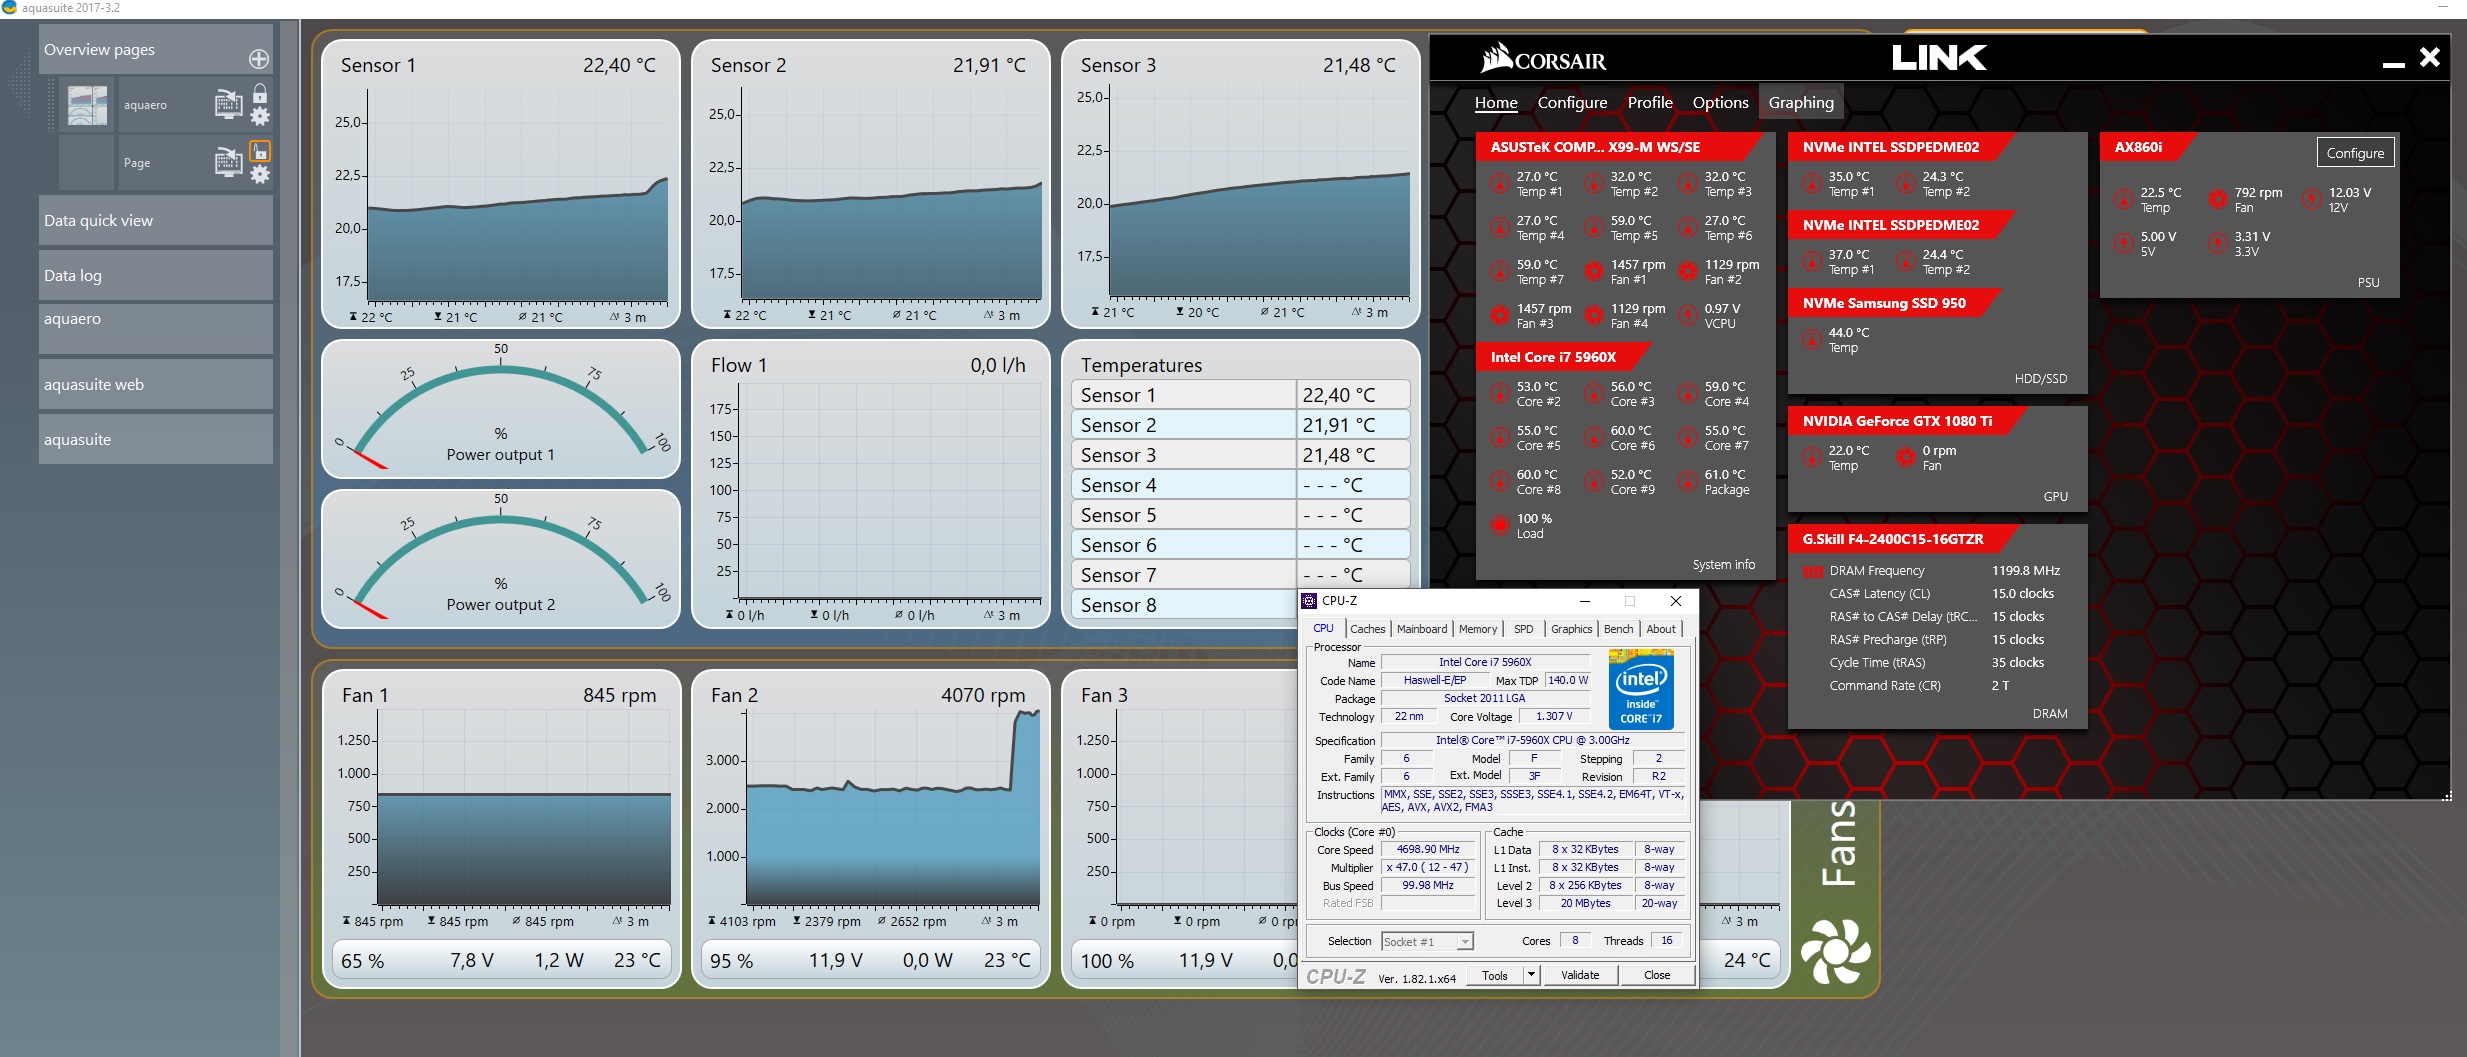Expand the Data quick view section
This screenshot has width=2467, height=1057.
(156, 220)
